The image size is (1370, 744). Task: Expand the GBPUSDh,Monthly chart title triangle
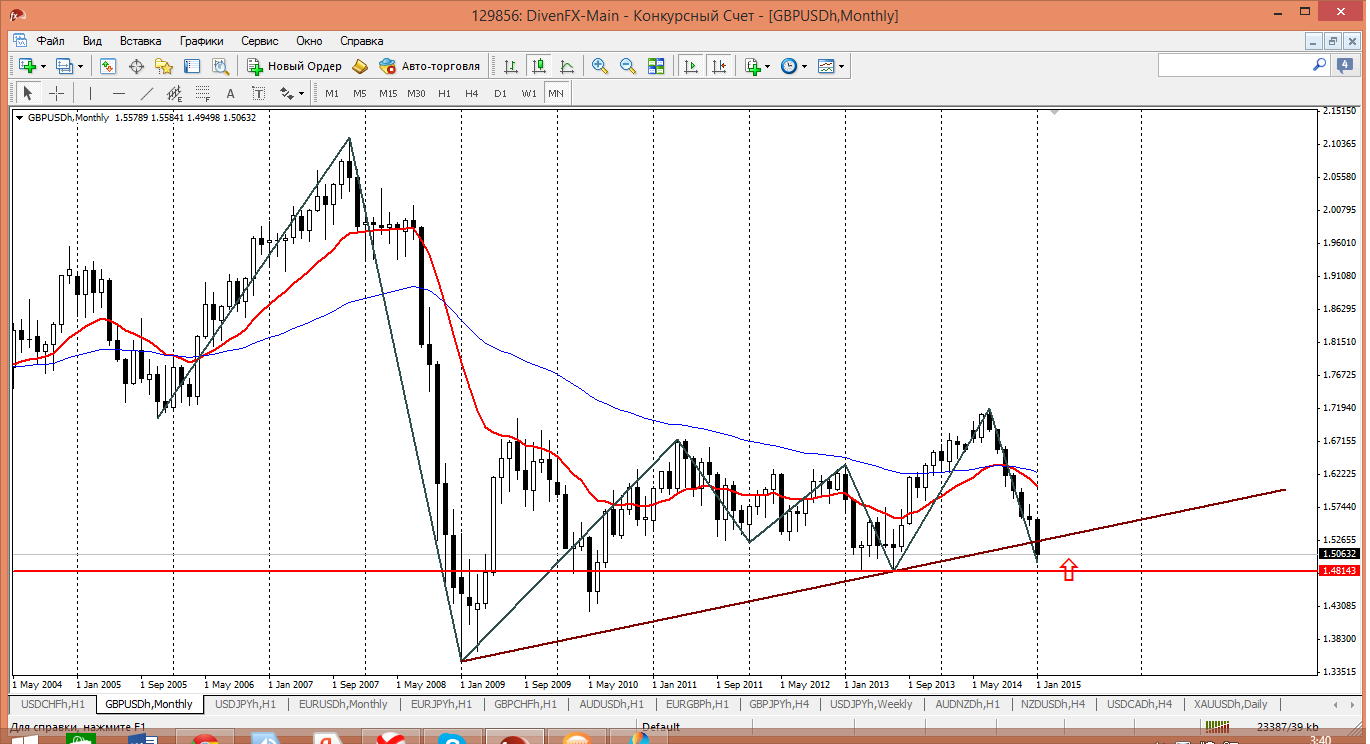19,118
